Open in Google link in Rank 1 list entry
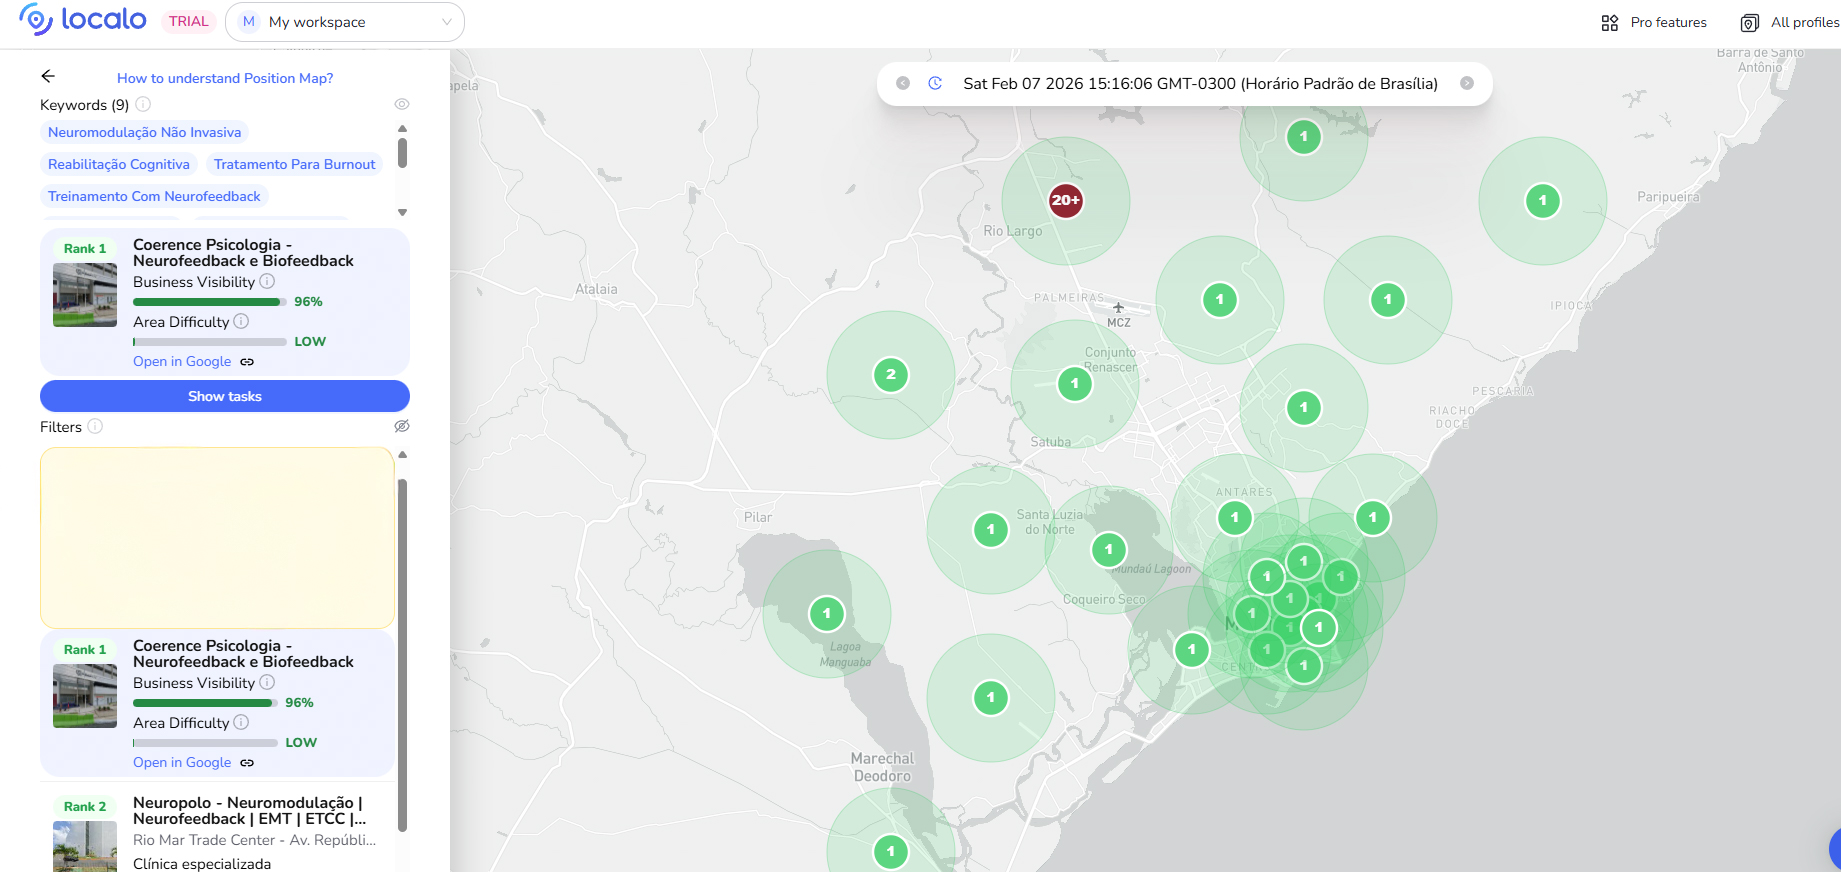Viewport: 1841px width, 872px height. click(182, 762)
